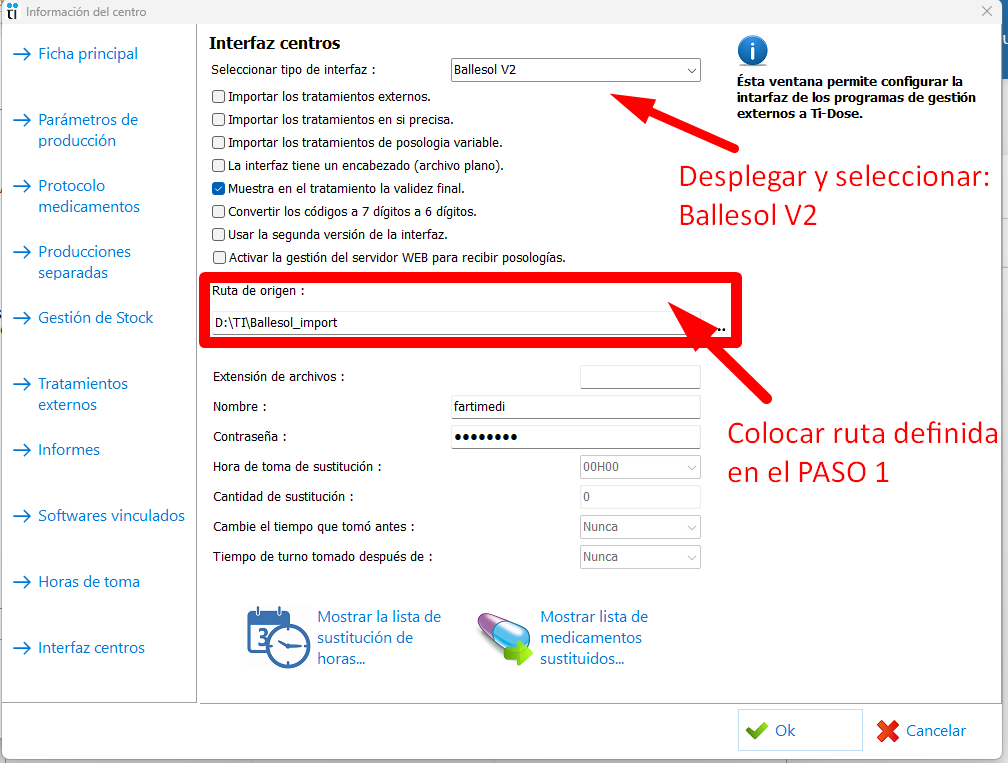Click the Contraseña password field
The image size is (1008, 763).
[x=575, y=437]
